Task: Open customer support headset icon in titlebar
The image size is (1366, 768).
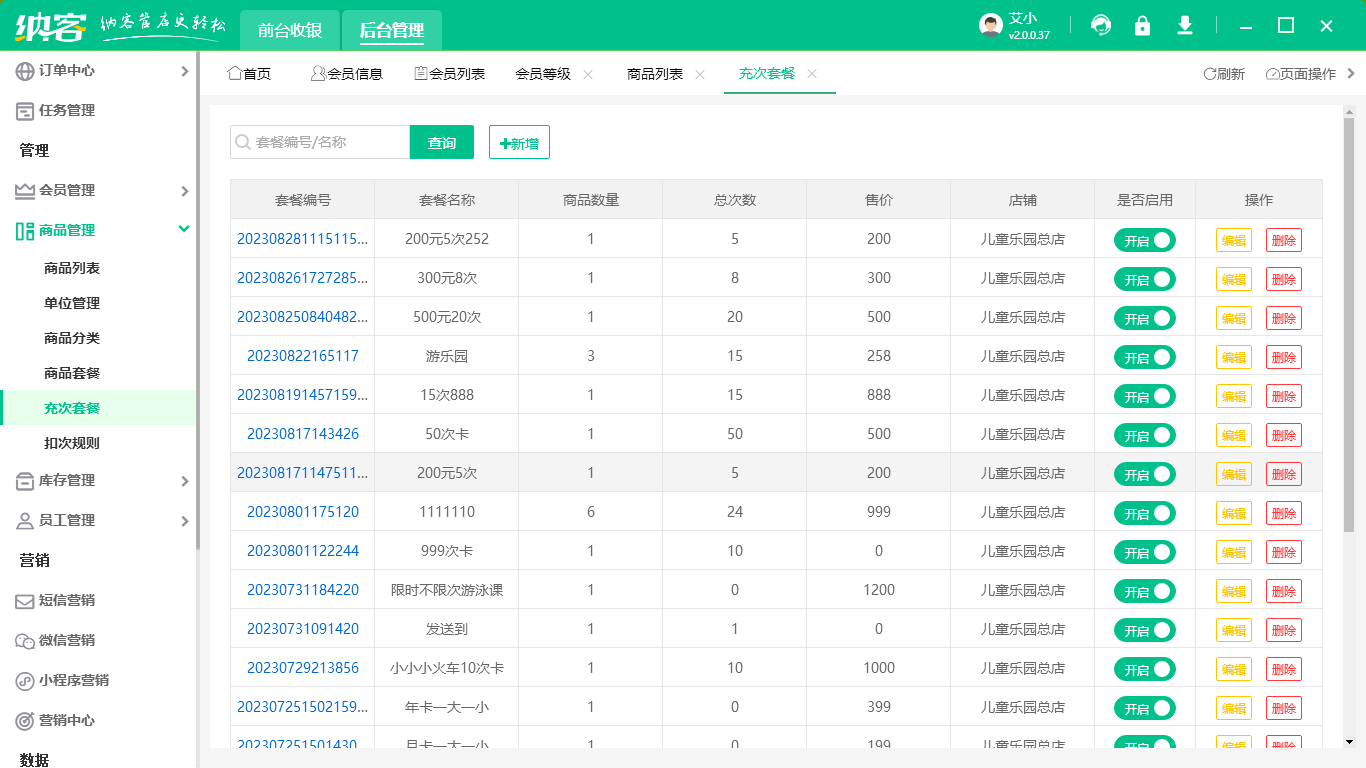Action: point(1100,25)
